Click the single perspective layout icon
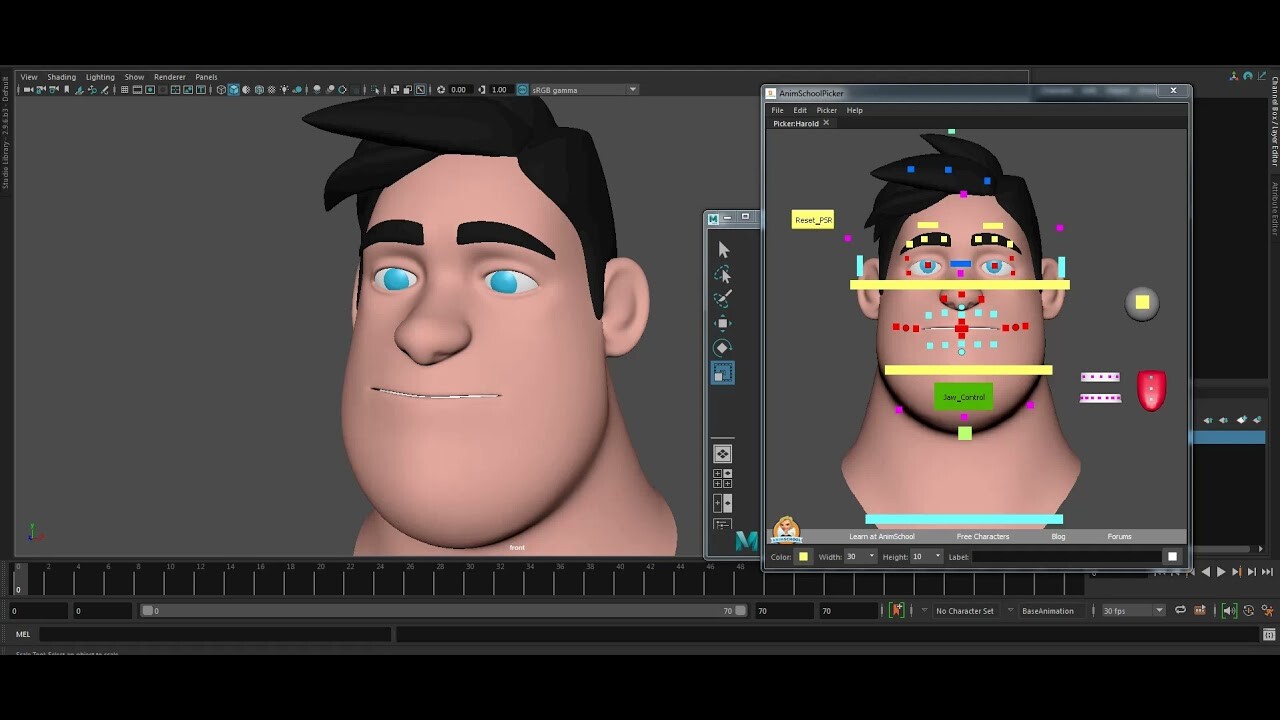This screenshot has width=1280, height=720. pyautogui.click(x=722, y=453)
